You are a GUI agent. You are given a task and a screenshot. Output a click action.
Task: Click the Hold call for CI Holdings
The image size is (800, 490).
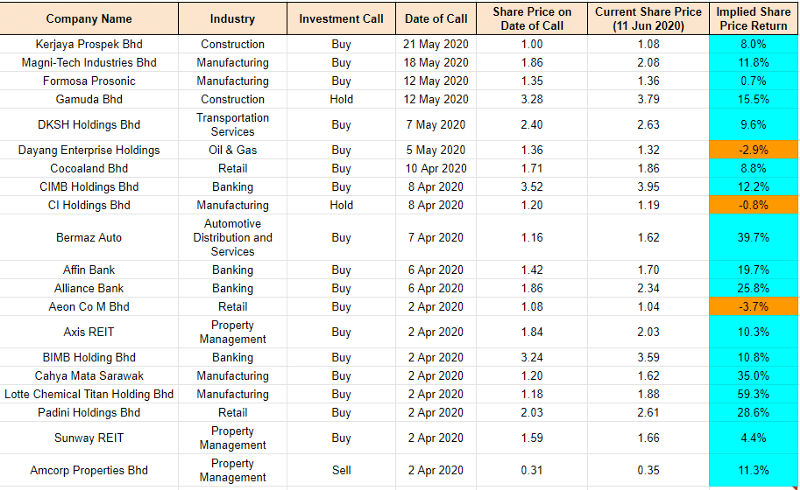(x=341, y=205)
